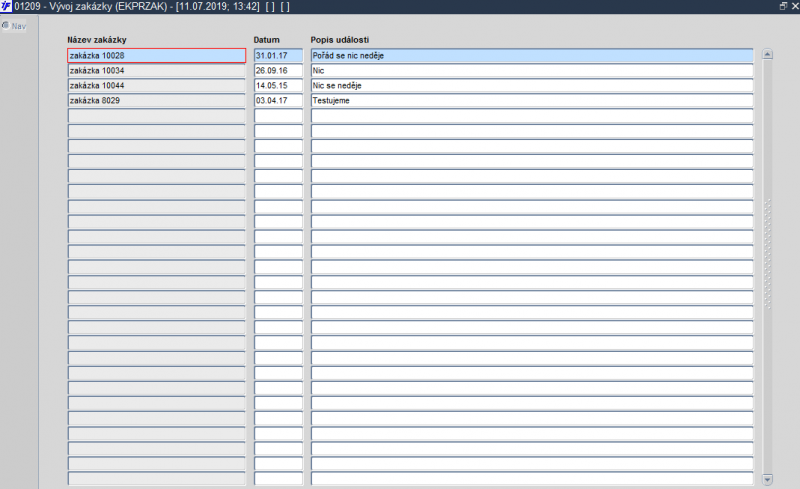Click the date field '03.04.17'

tap(279, 101)
